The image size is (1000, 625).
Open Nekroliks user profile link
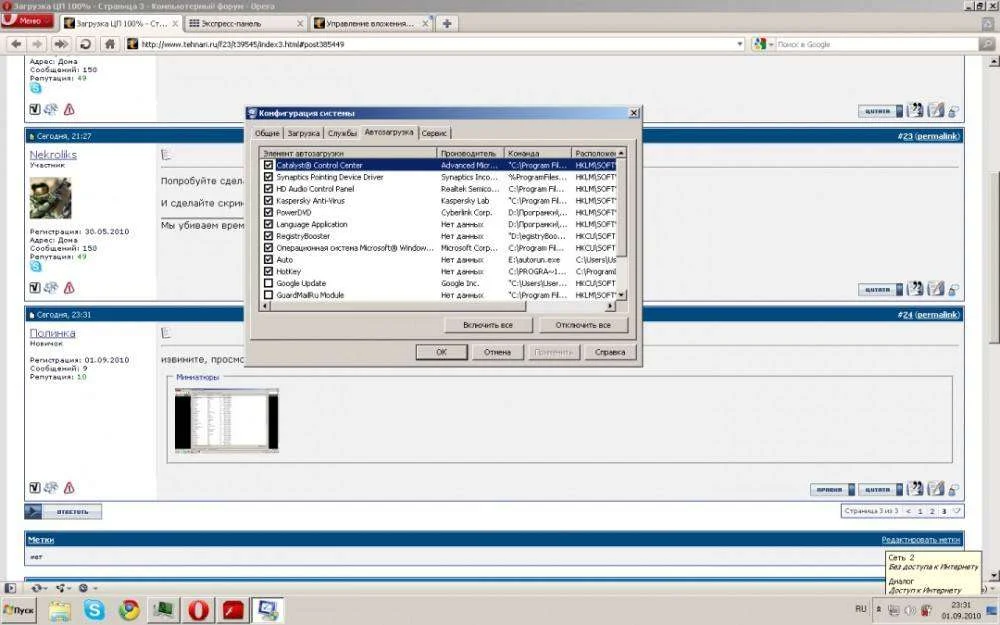pos(53,155)
